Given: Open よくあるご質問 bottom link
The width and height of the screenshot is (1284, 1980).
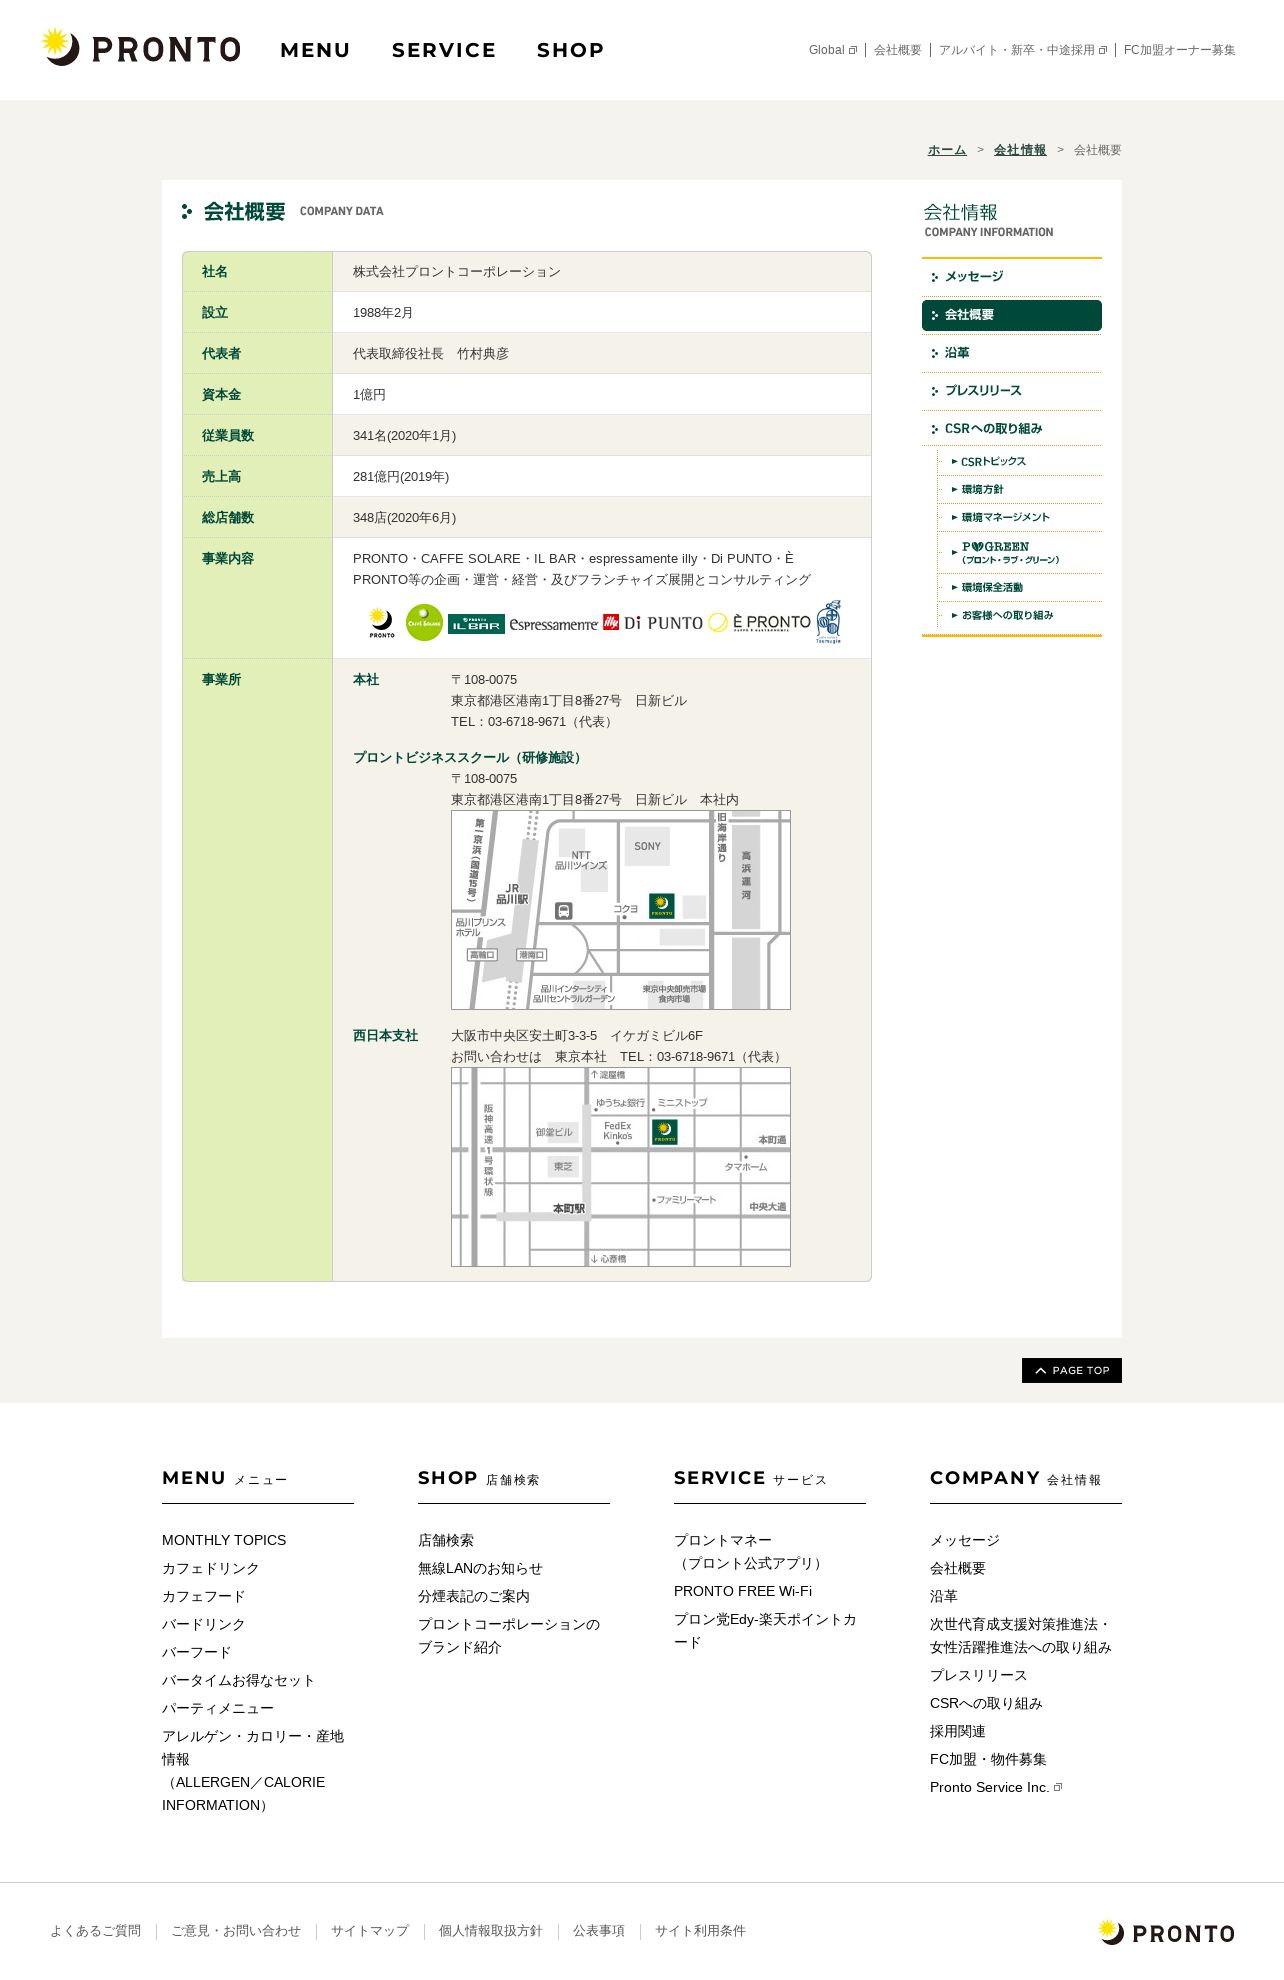Looking at the screenshot, I should tap(96, 1931).
